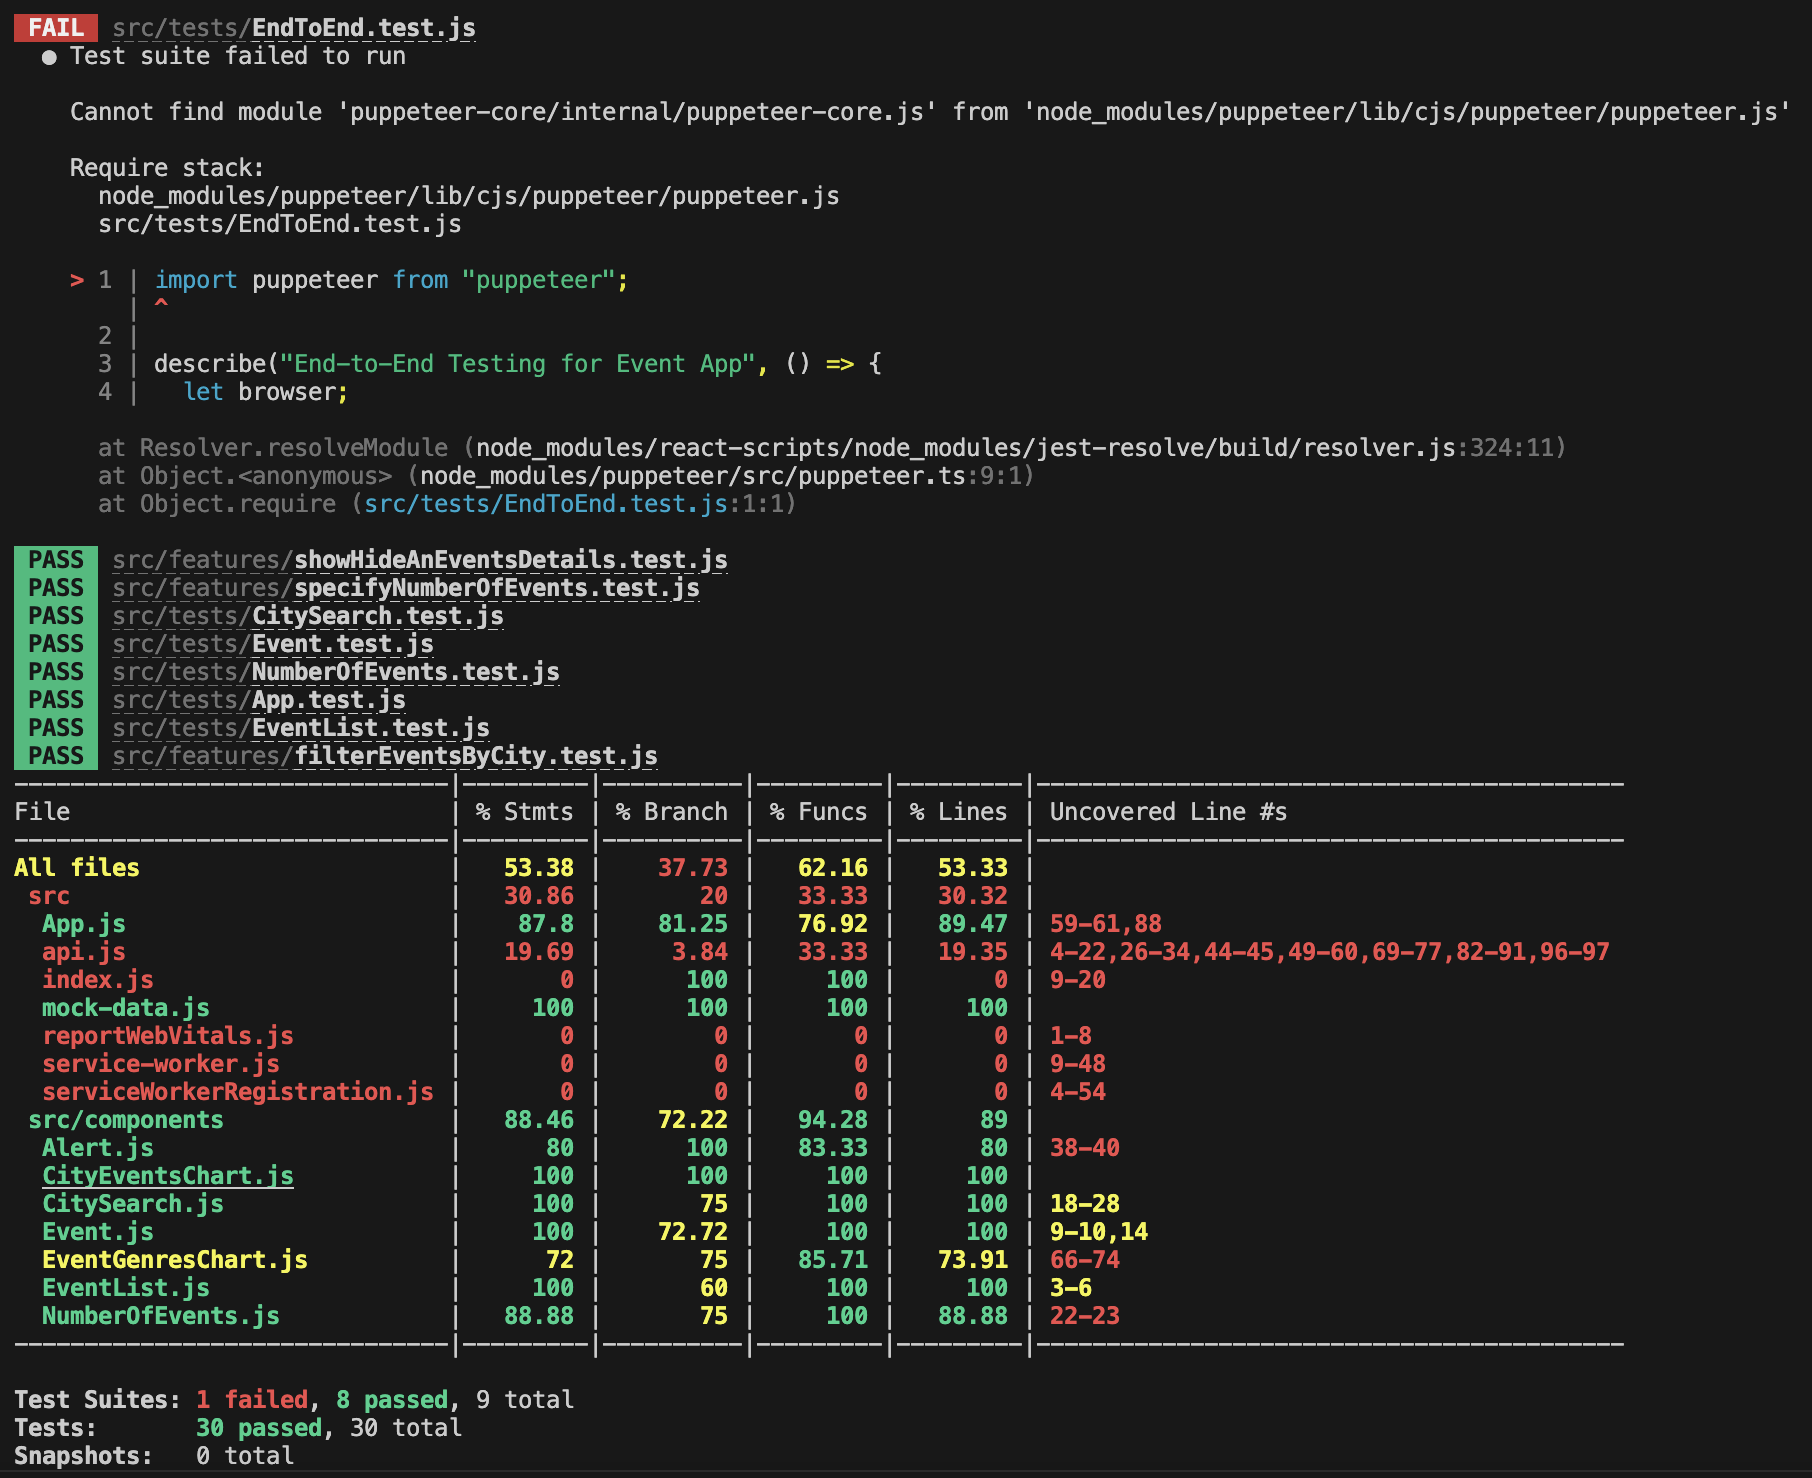Select the NumberOfEvents.js file name
The image size is (1812, 1478).
pos(161,1316)
